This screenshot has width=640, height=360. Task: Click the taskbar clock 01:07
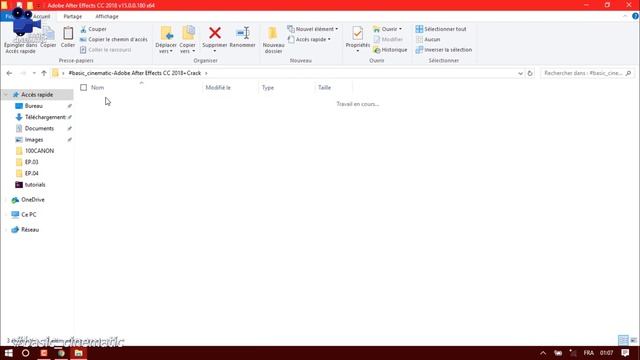click(607, 353)
